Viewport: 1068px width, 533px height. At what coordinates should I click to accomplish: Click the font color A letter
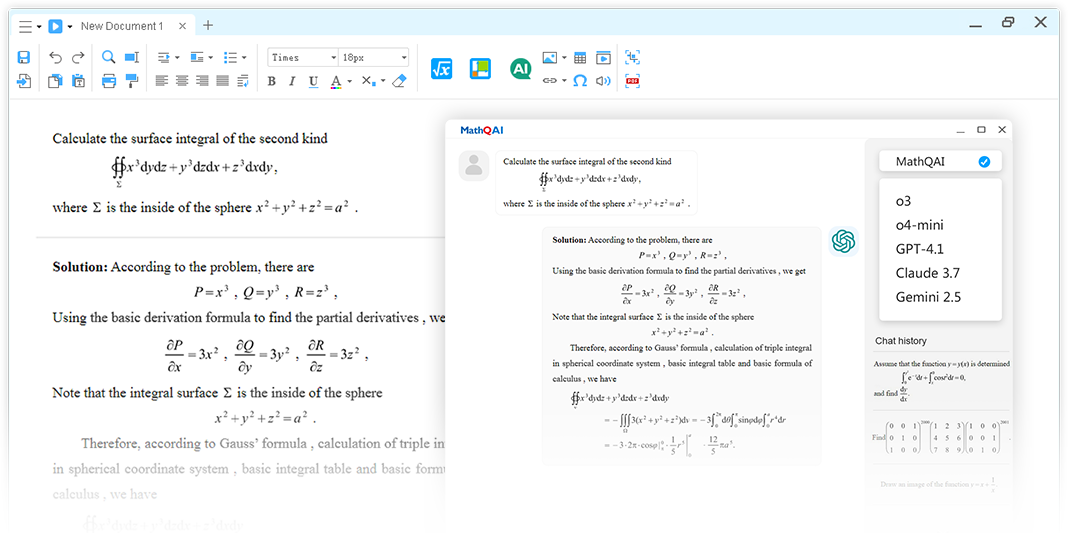(336, 82)
